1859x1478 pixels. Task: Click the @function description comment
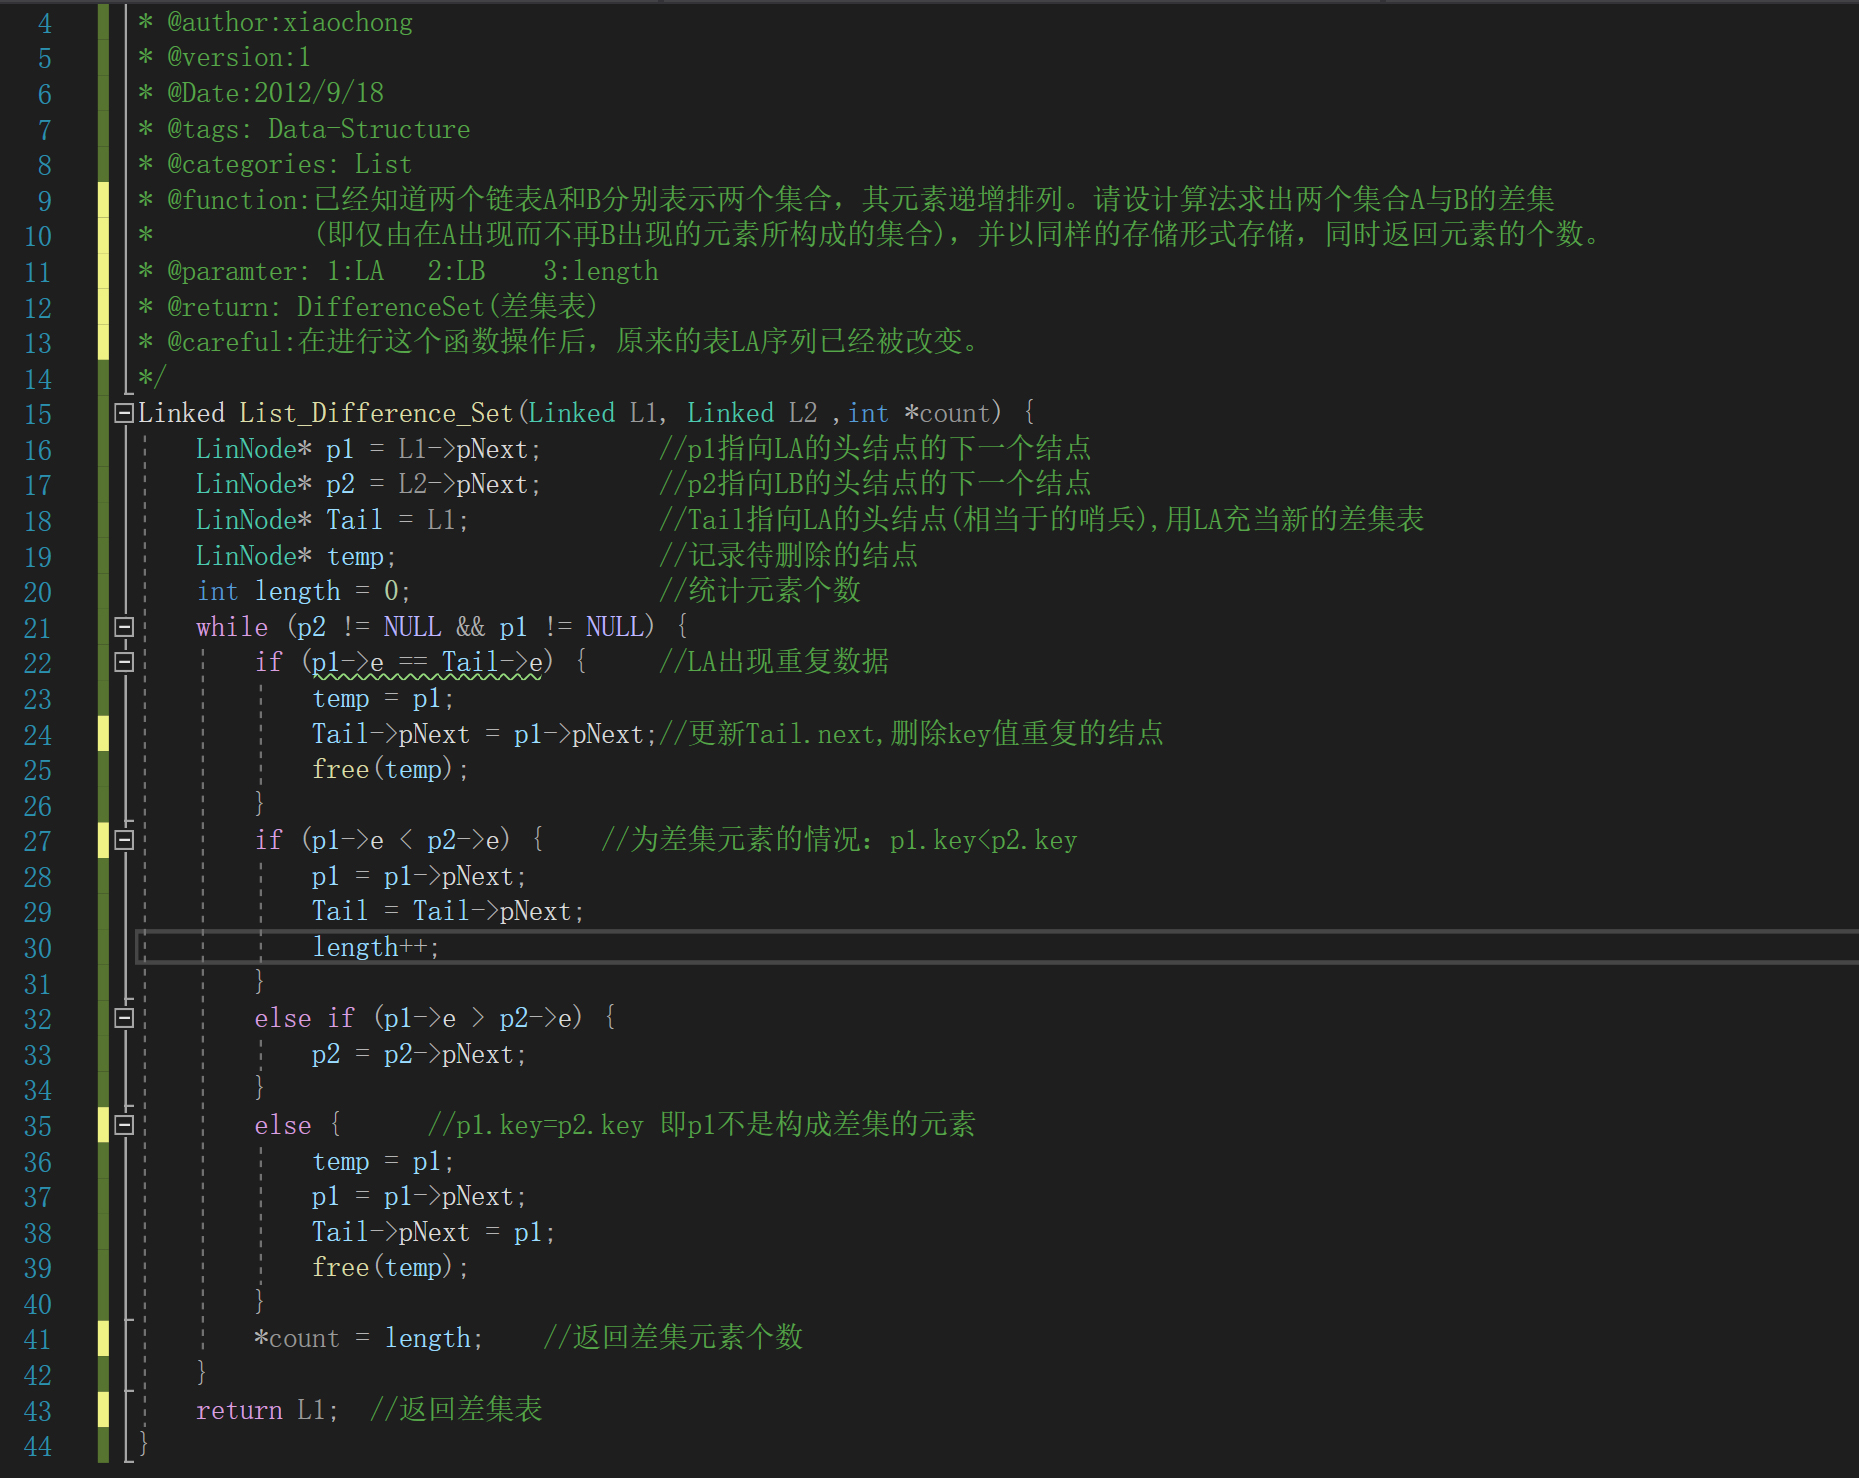(x=861, y=200)
